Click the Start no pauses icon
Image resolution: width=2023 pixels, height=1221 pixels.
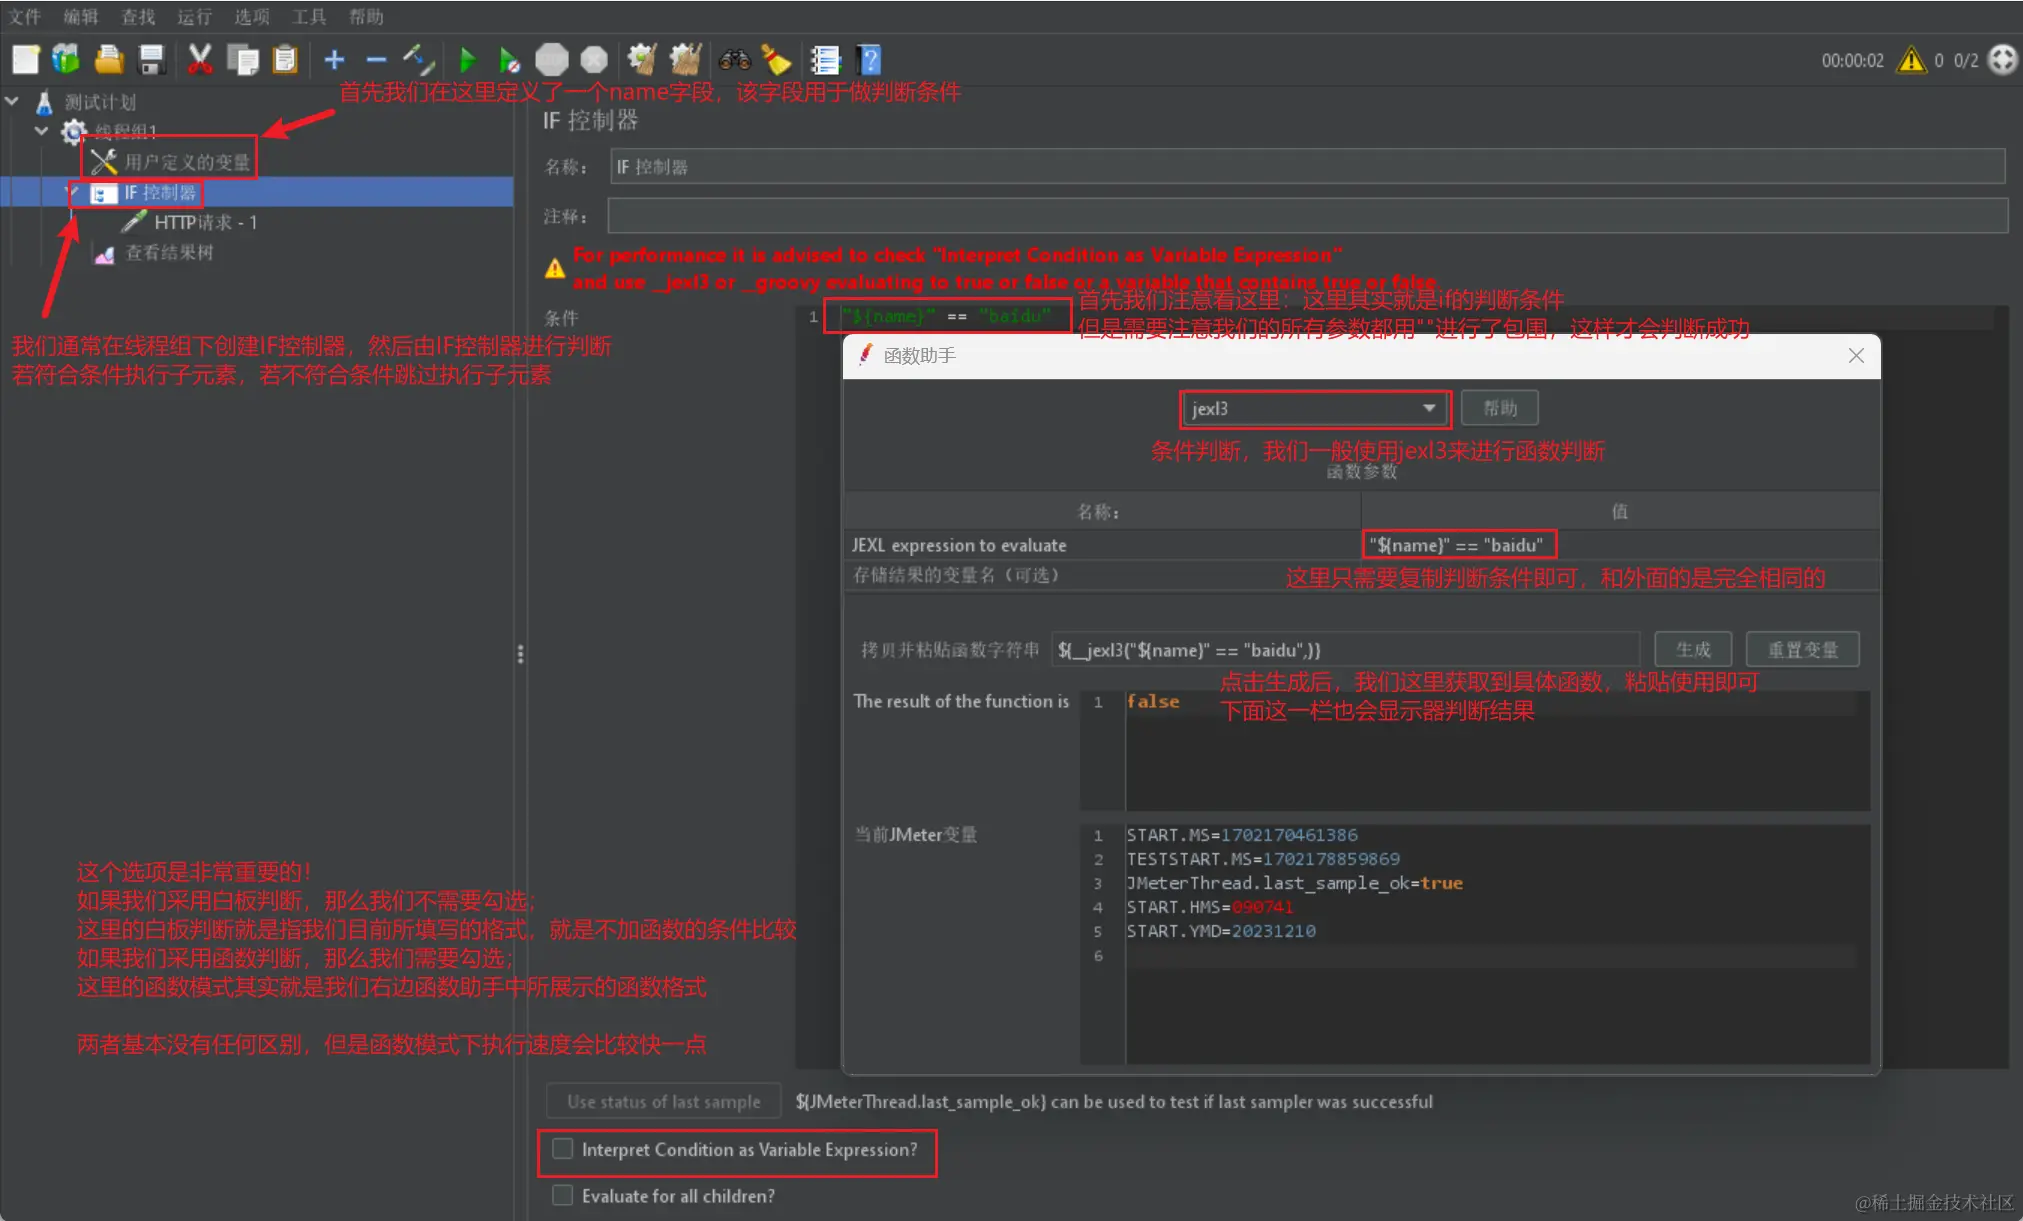(509, 60)
